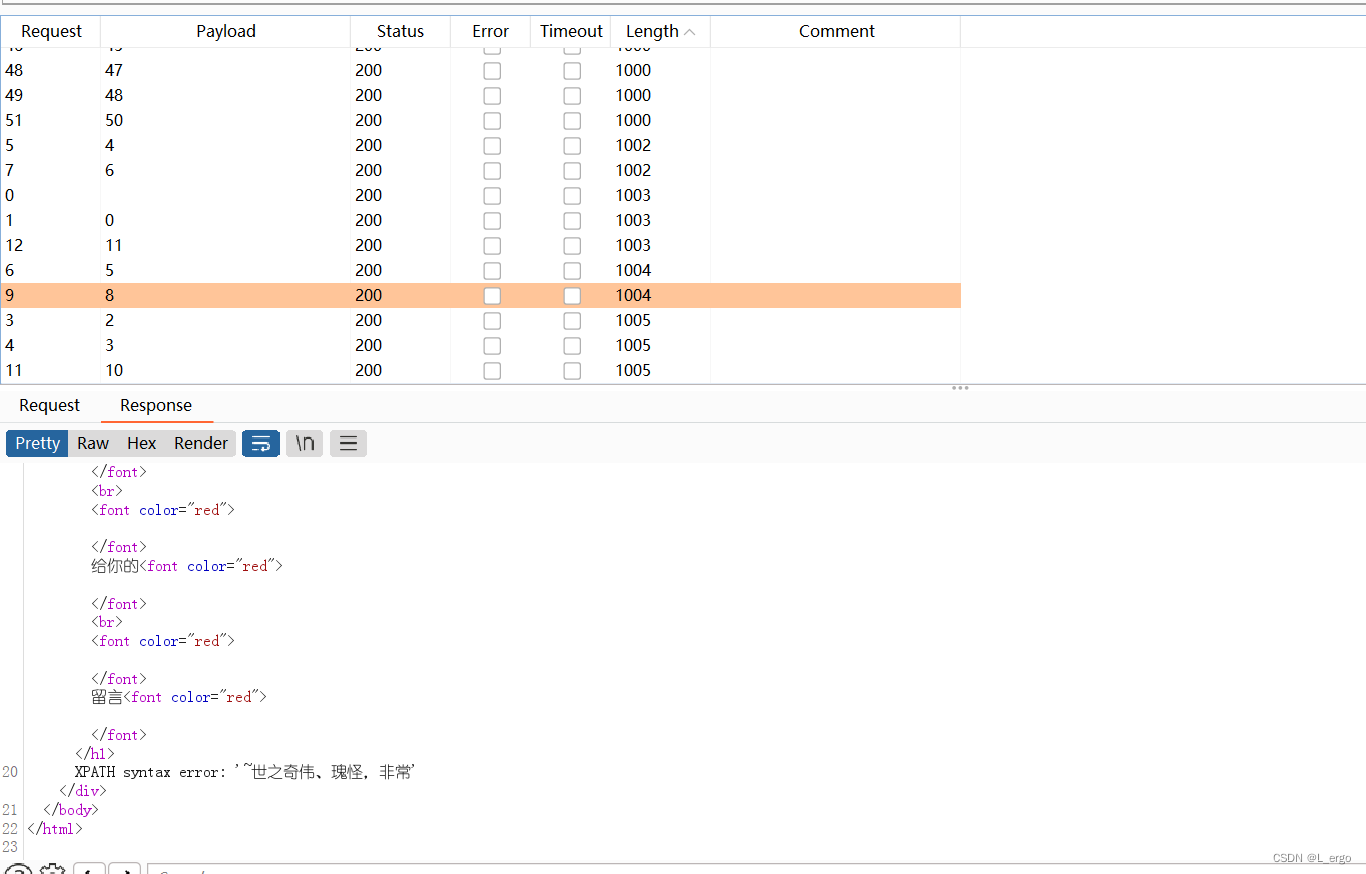
Task: Switch to the Request tab
Action: pos(49,405)
